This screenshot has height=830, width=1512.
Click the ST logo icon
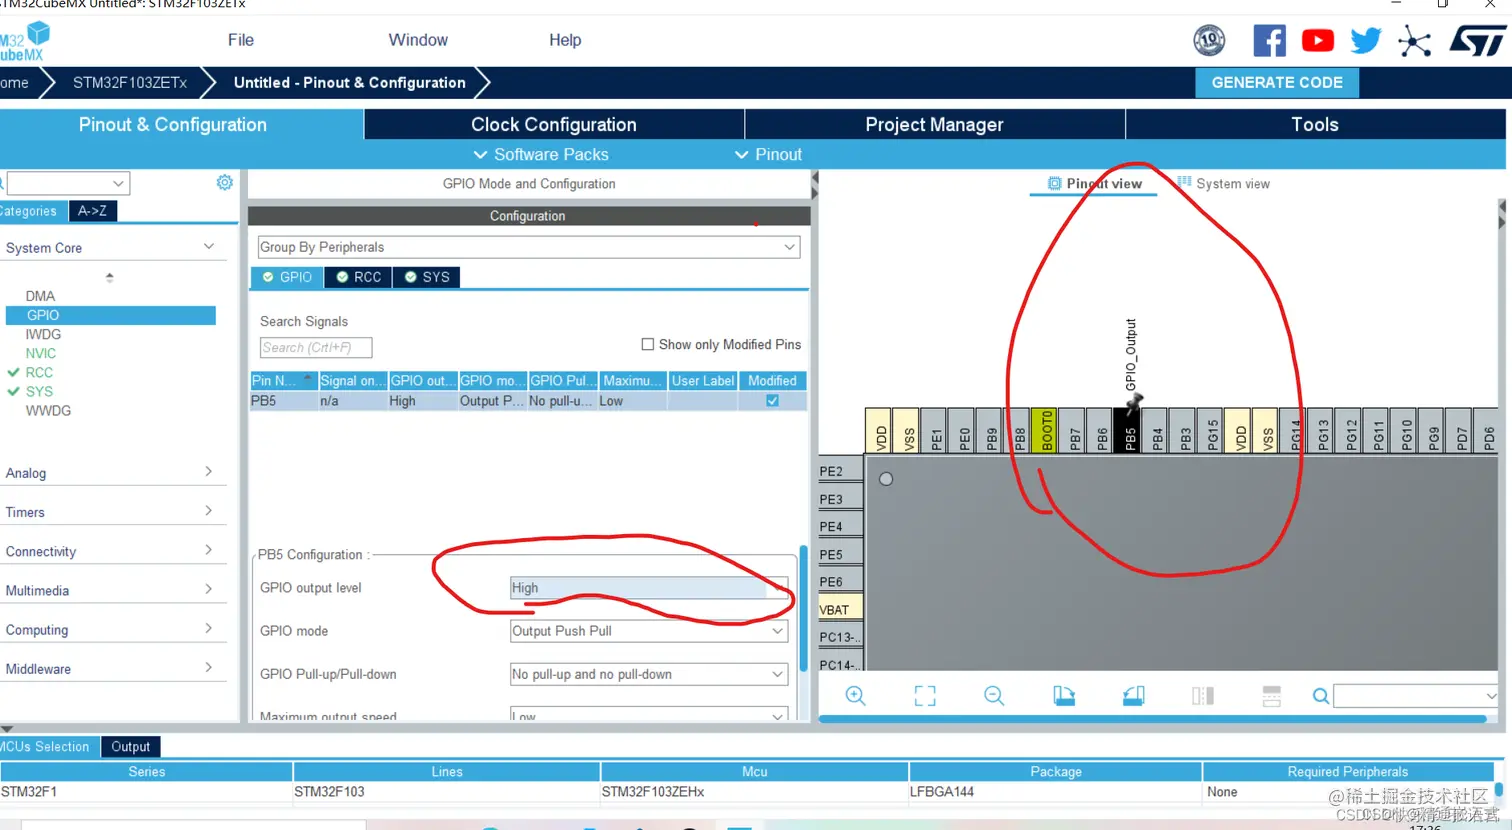coord(1477,41)
